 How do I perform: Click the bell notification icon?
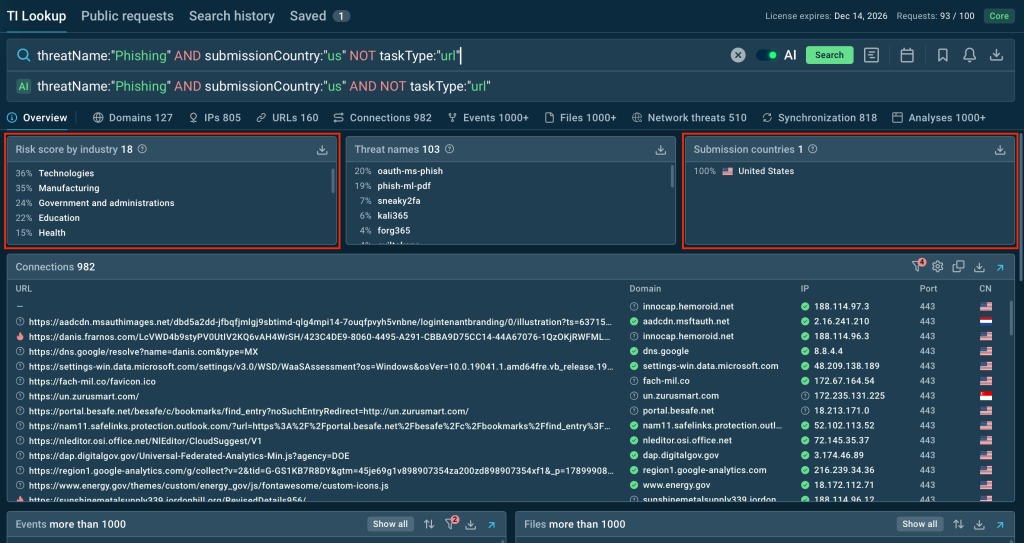tap(970, 56)
